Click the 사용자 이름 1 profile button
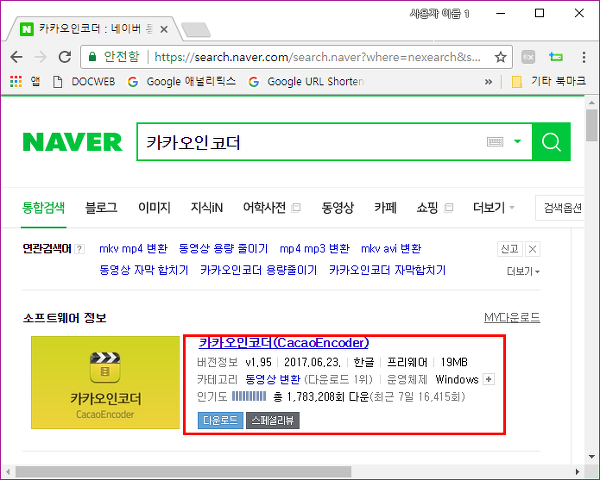Image resolution: width=600 pixels, height=480 pixels. (440, 14)
